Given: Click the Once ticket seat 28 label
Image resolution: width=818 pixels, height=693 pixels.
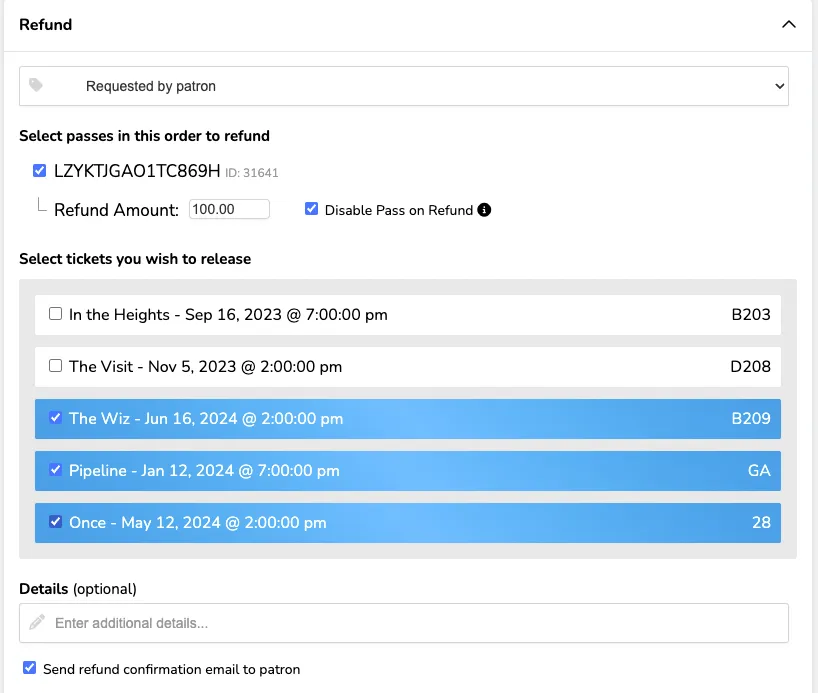Looking at the screenshot, I should point(761,522).
